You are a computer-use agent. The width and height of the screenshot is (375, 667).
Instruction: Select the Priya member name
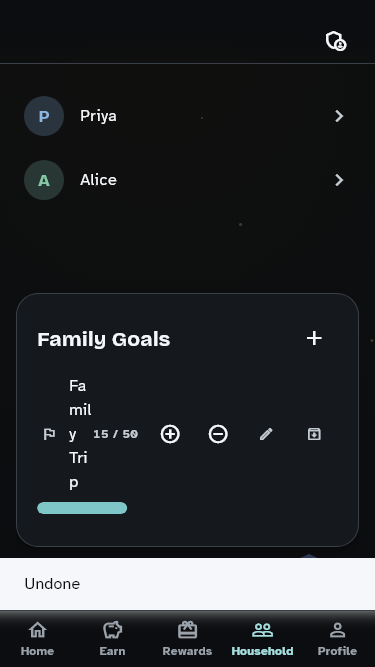[x=98, y=116]
